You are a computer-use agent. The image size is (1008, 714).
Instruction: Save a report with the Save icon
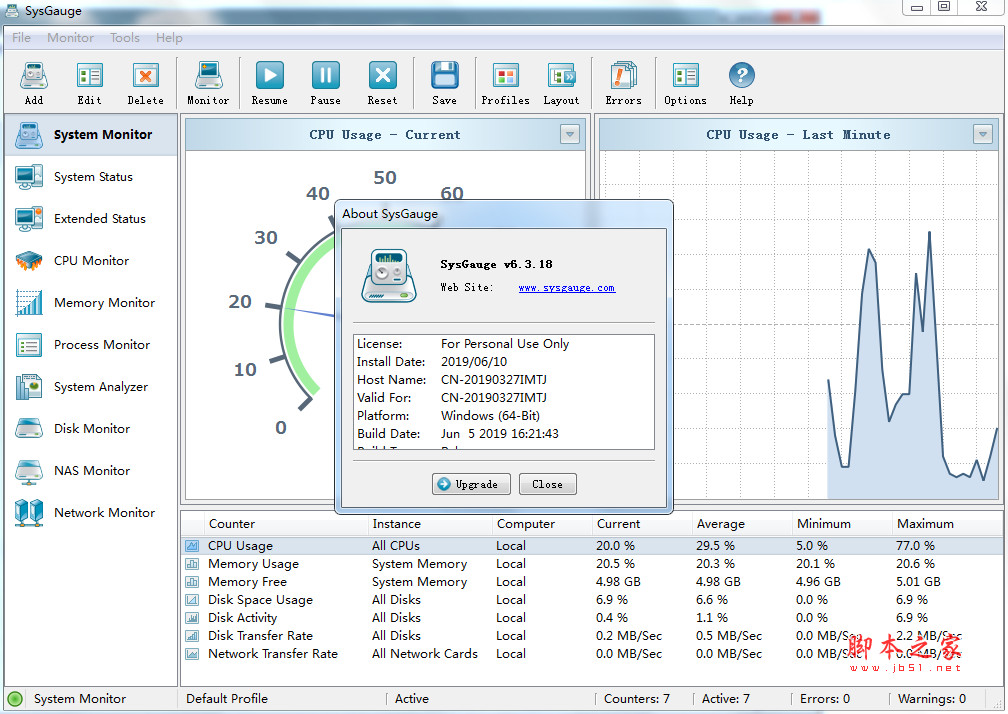coord(444,83)
